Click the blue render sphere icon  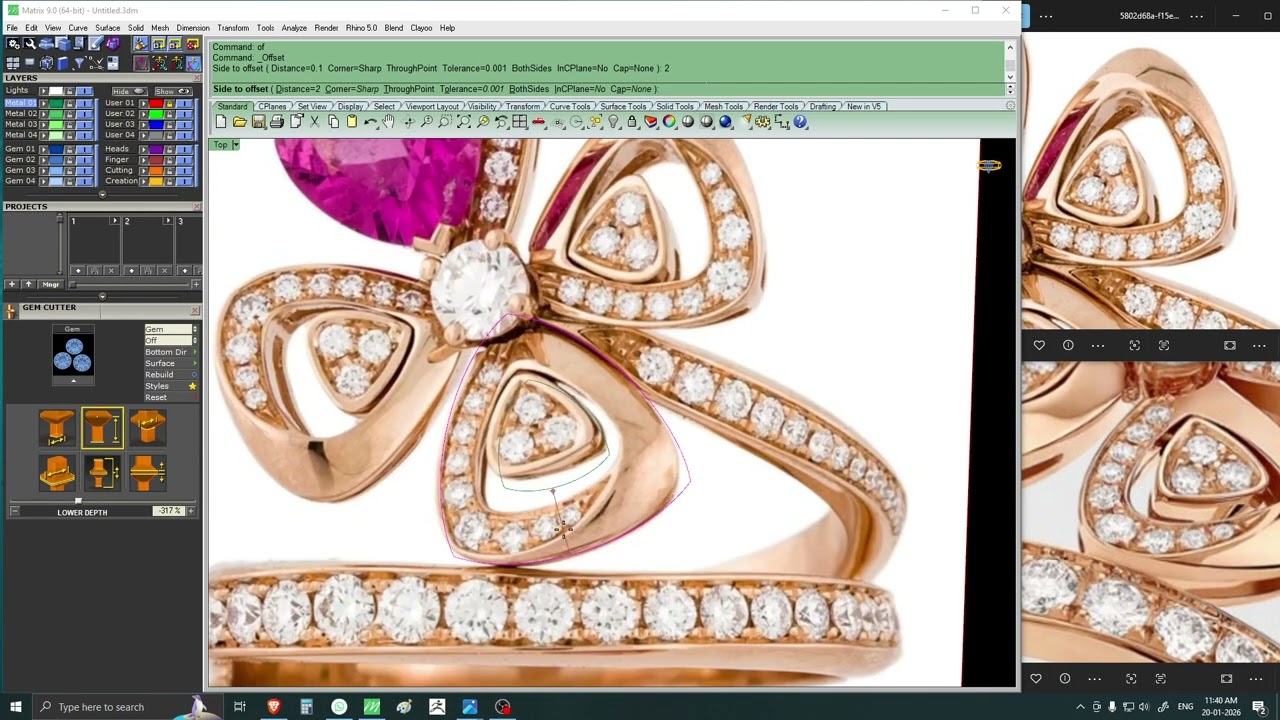(726, 122)
